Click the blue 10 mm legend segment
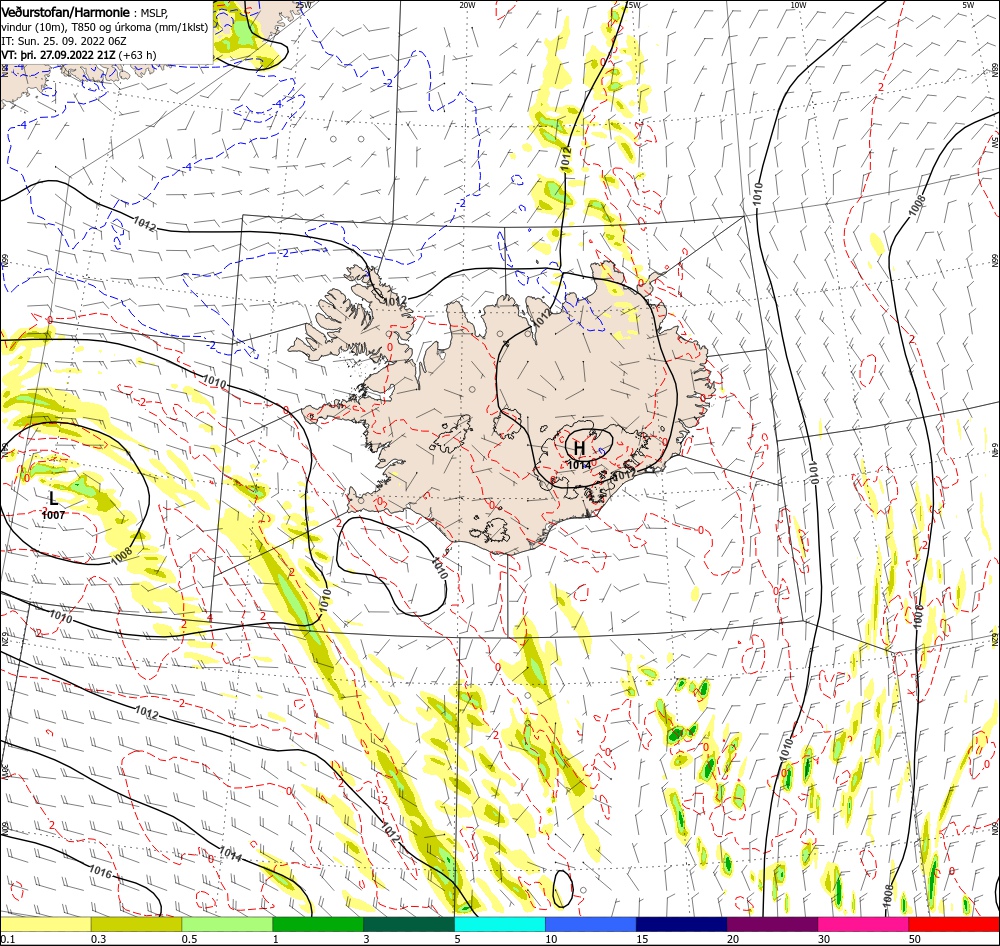The height and width of the screenshot is (946, 1000). tap(591, 925)
